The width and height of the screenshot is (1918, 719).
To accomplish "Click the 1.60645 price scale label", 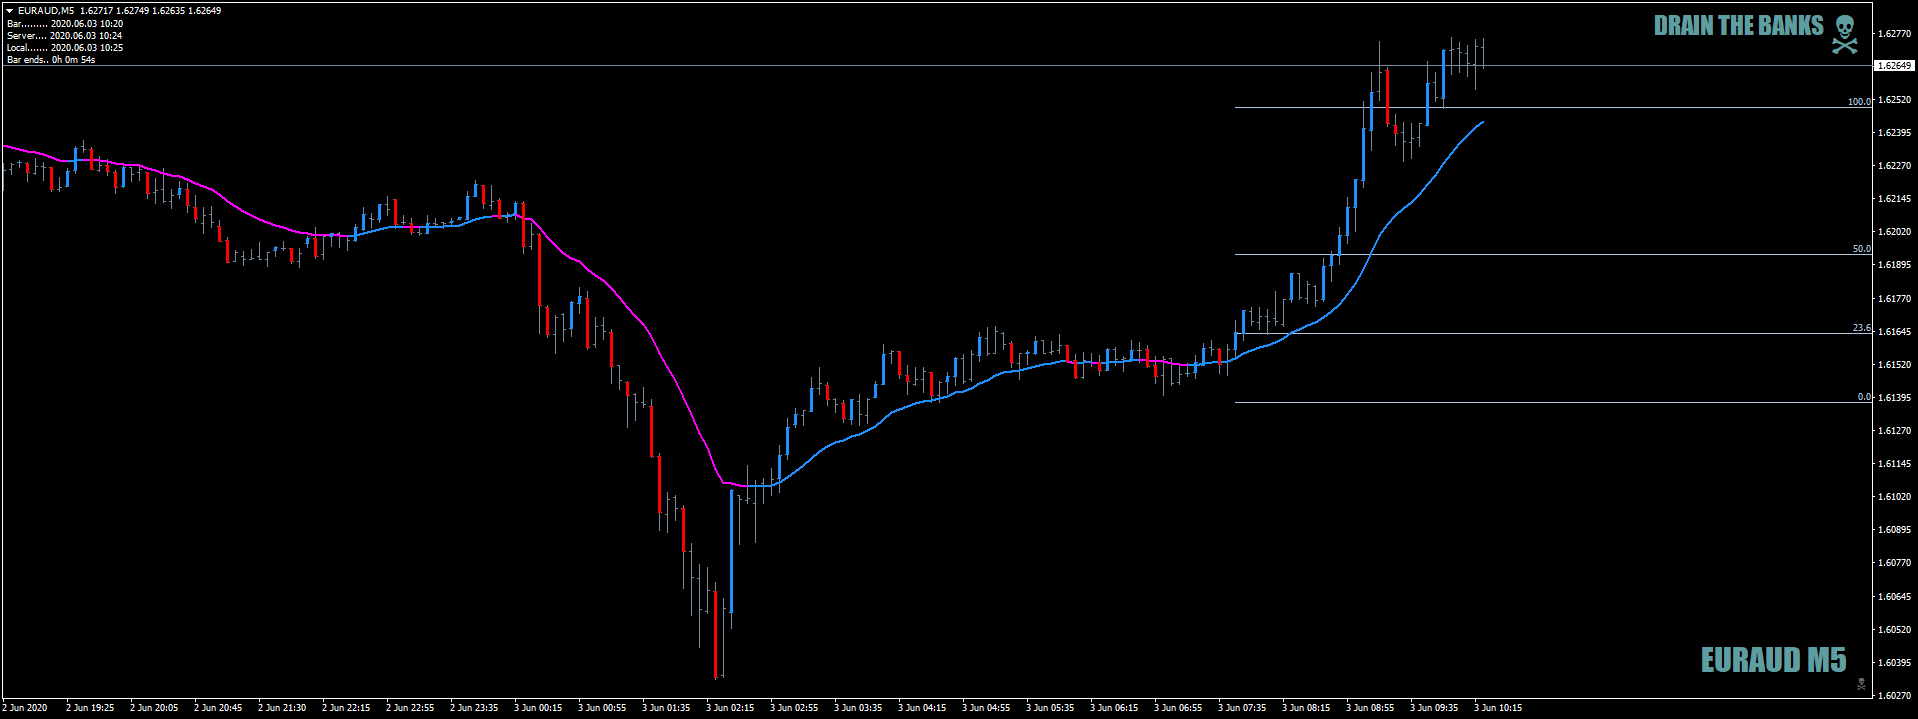I will (x=1894, y=597).
